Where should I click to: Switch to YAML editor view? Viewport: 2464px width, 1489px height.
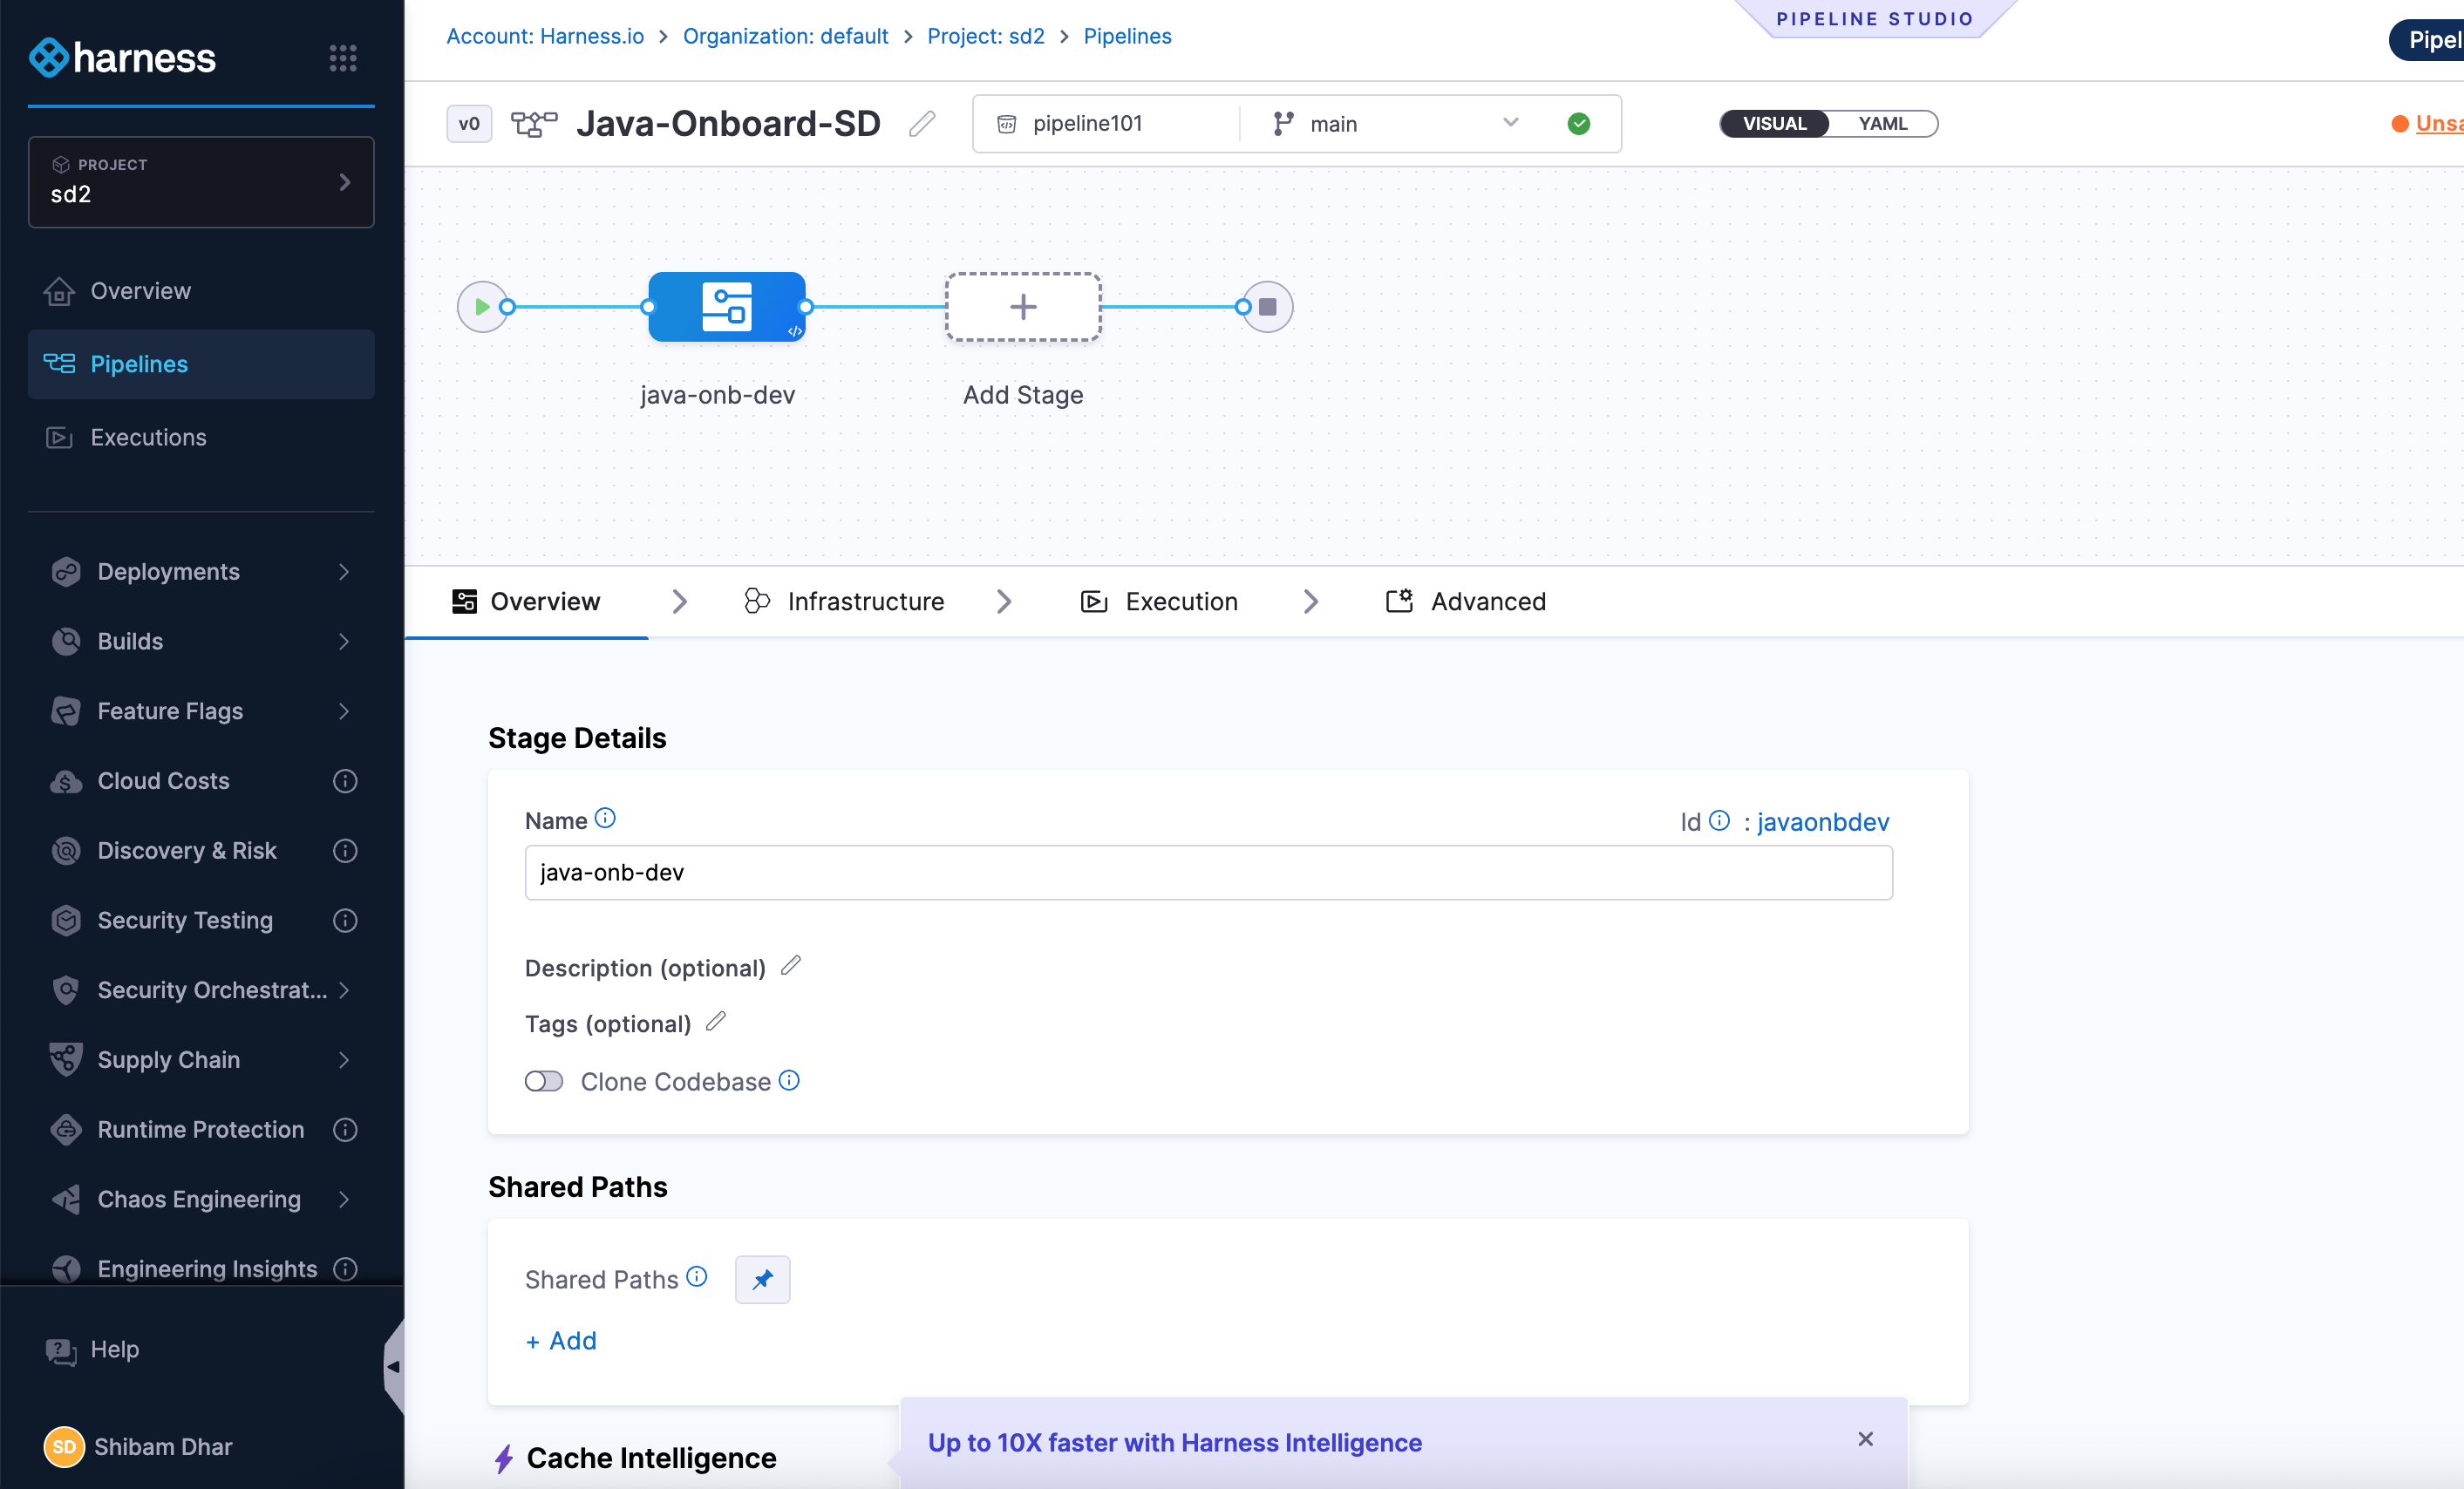(x=1882, y=123)
